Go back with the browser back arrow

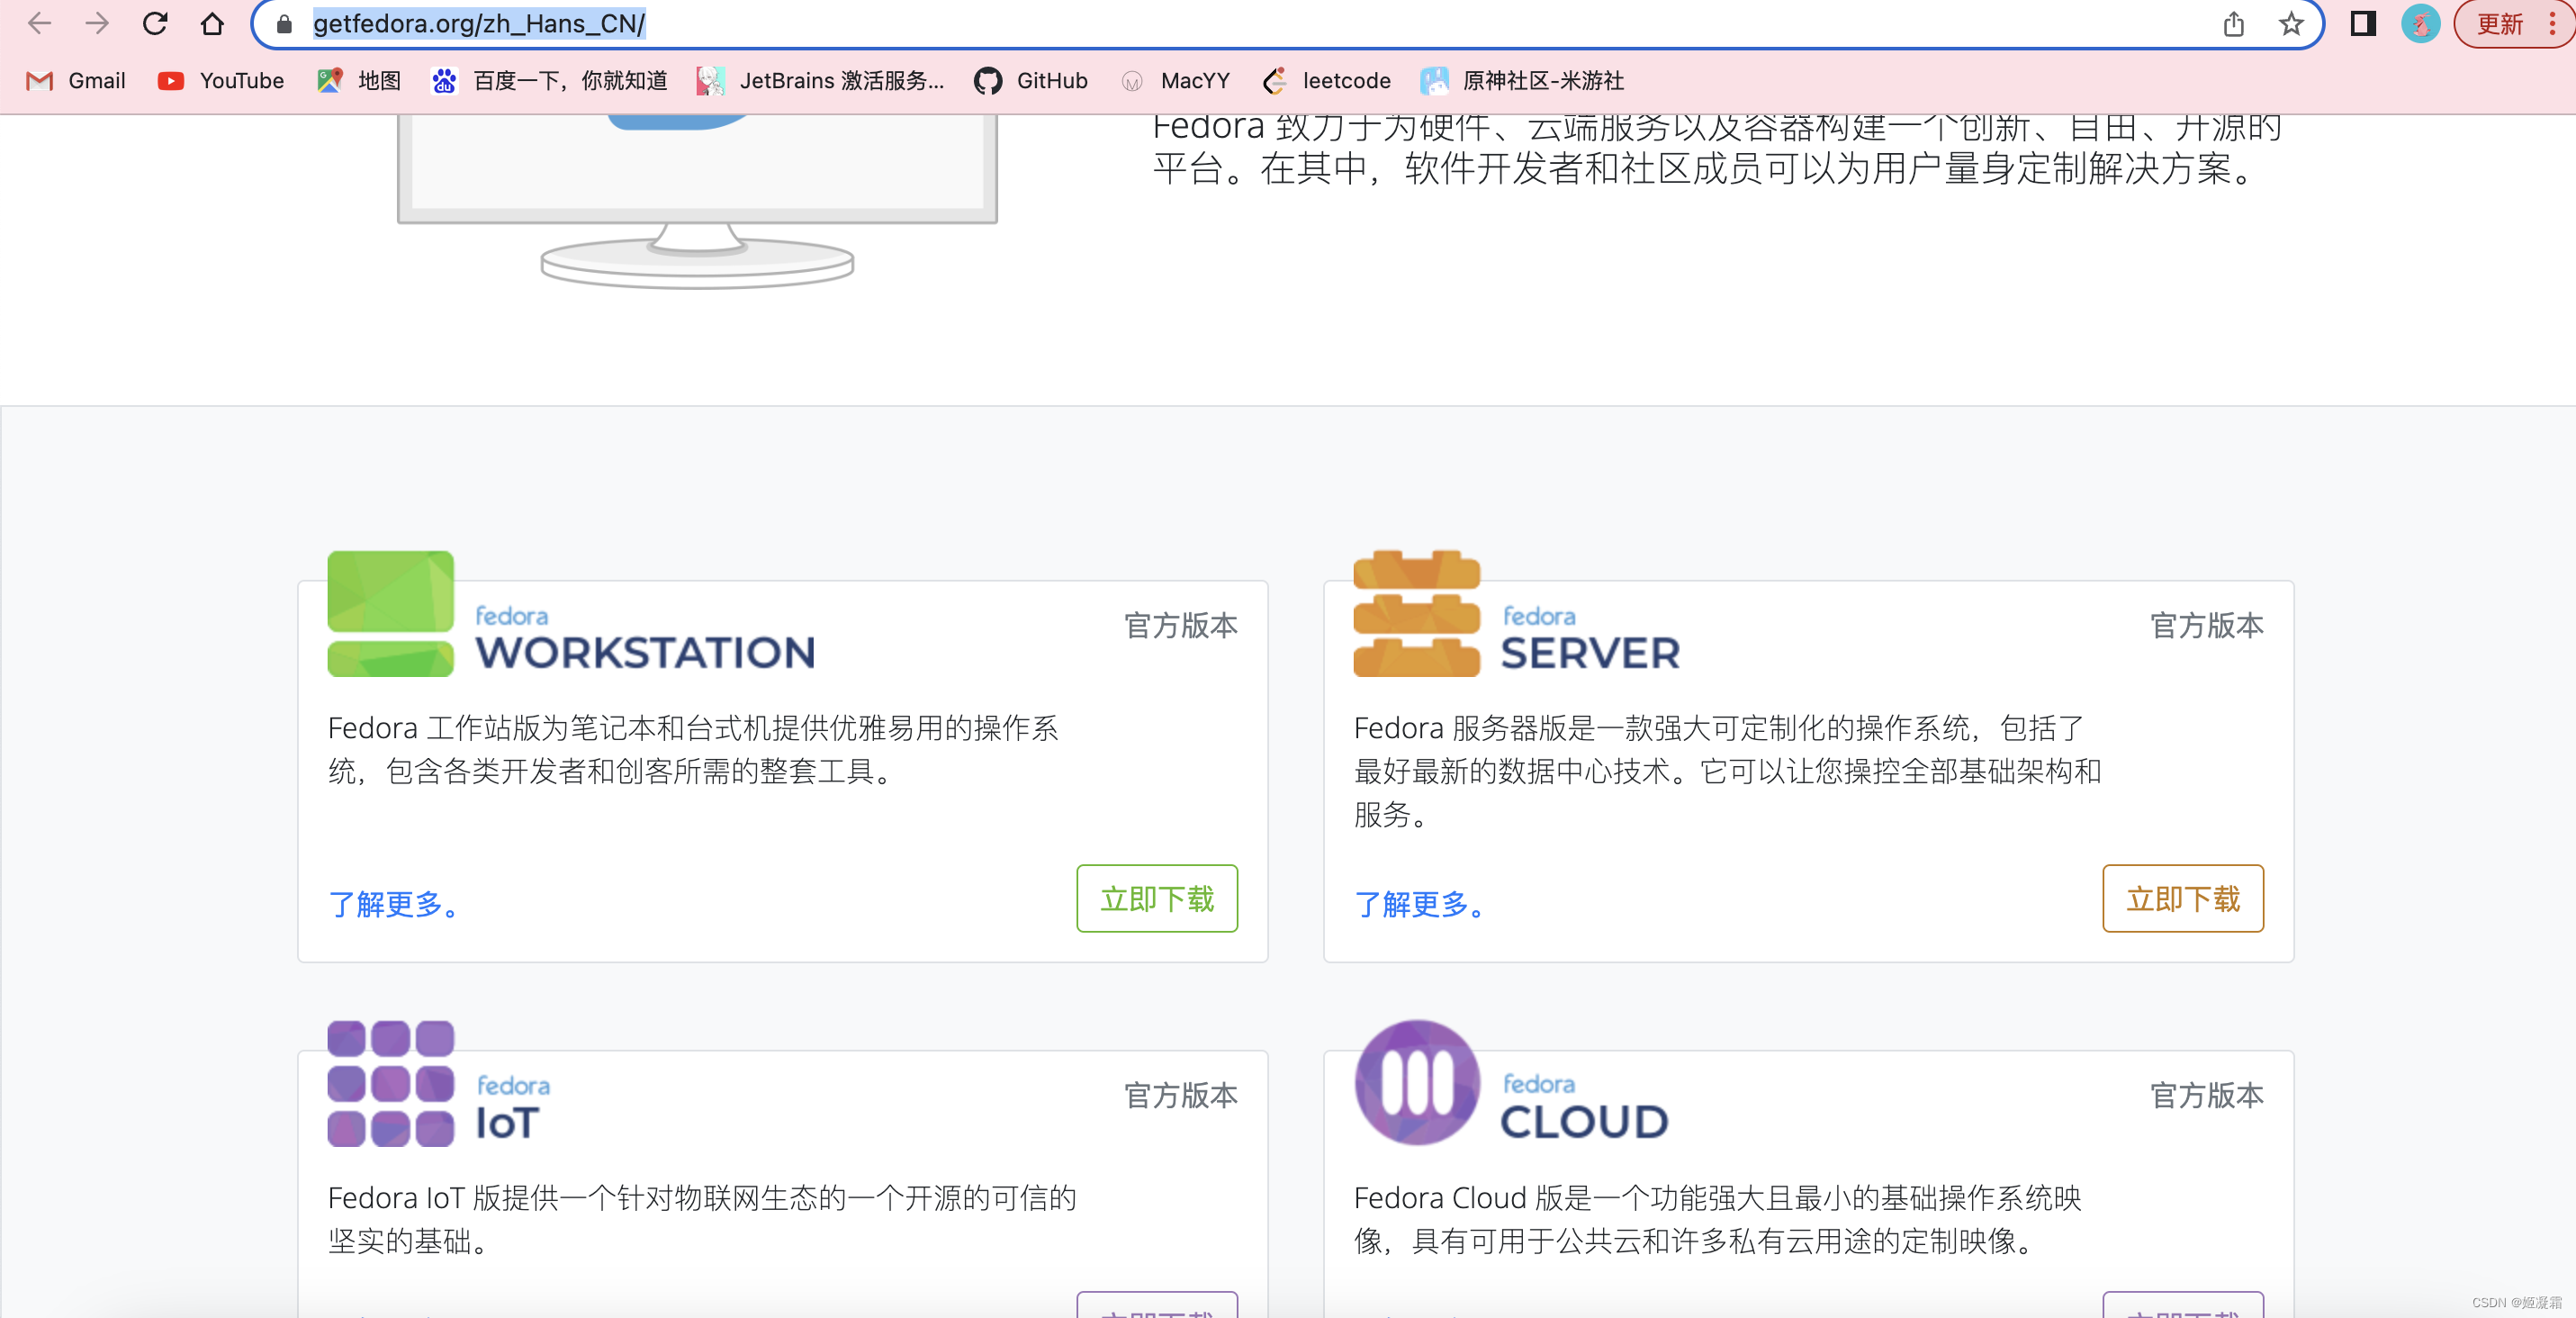click(39, 23)
